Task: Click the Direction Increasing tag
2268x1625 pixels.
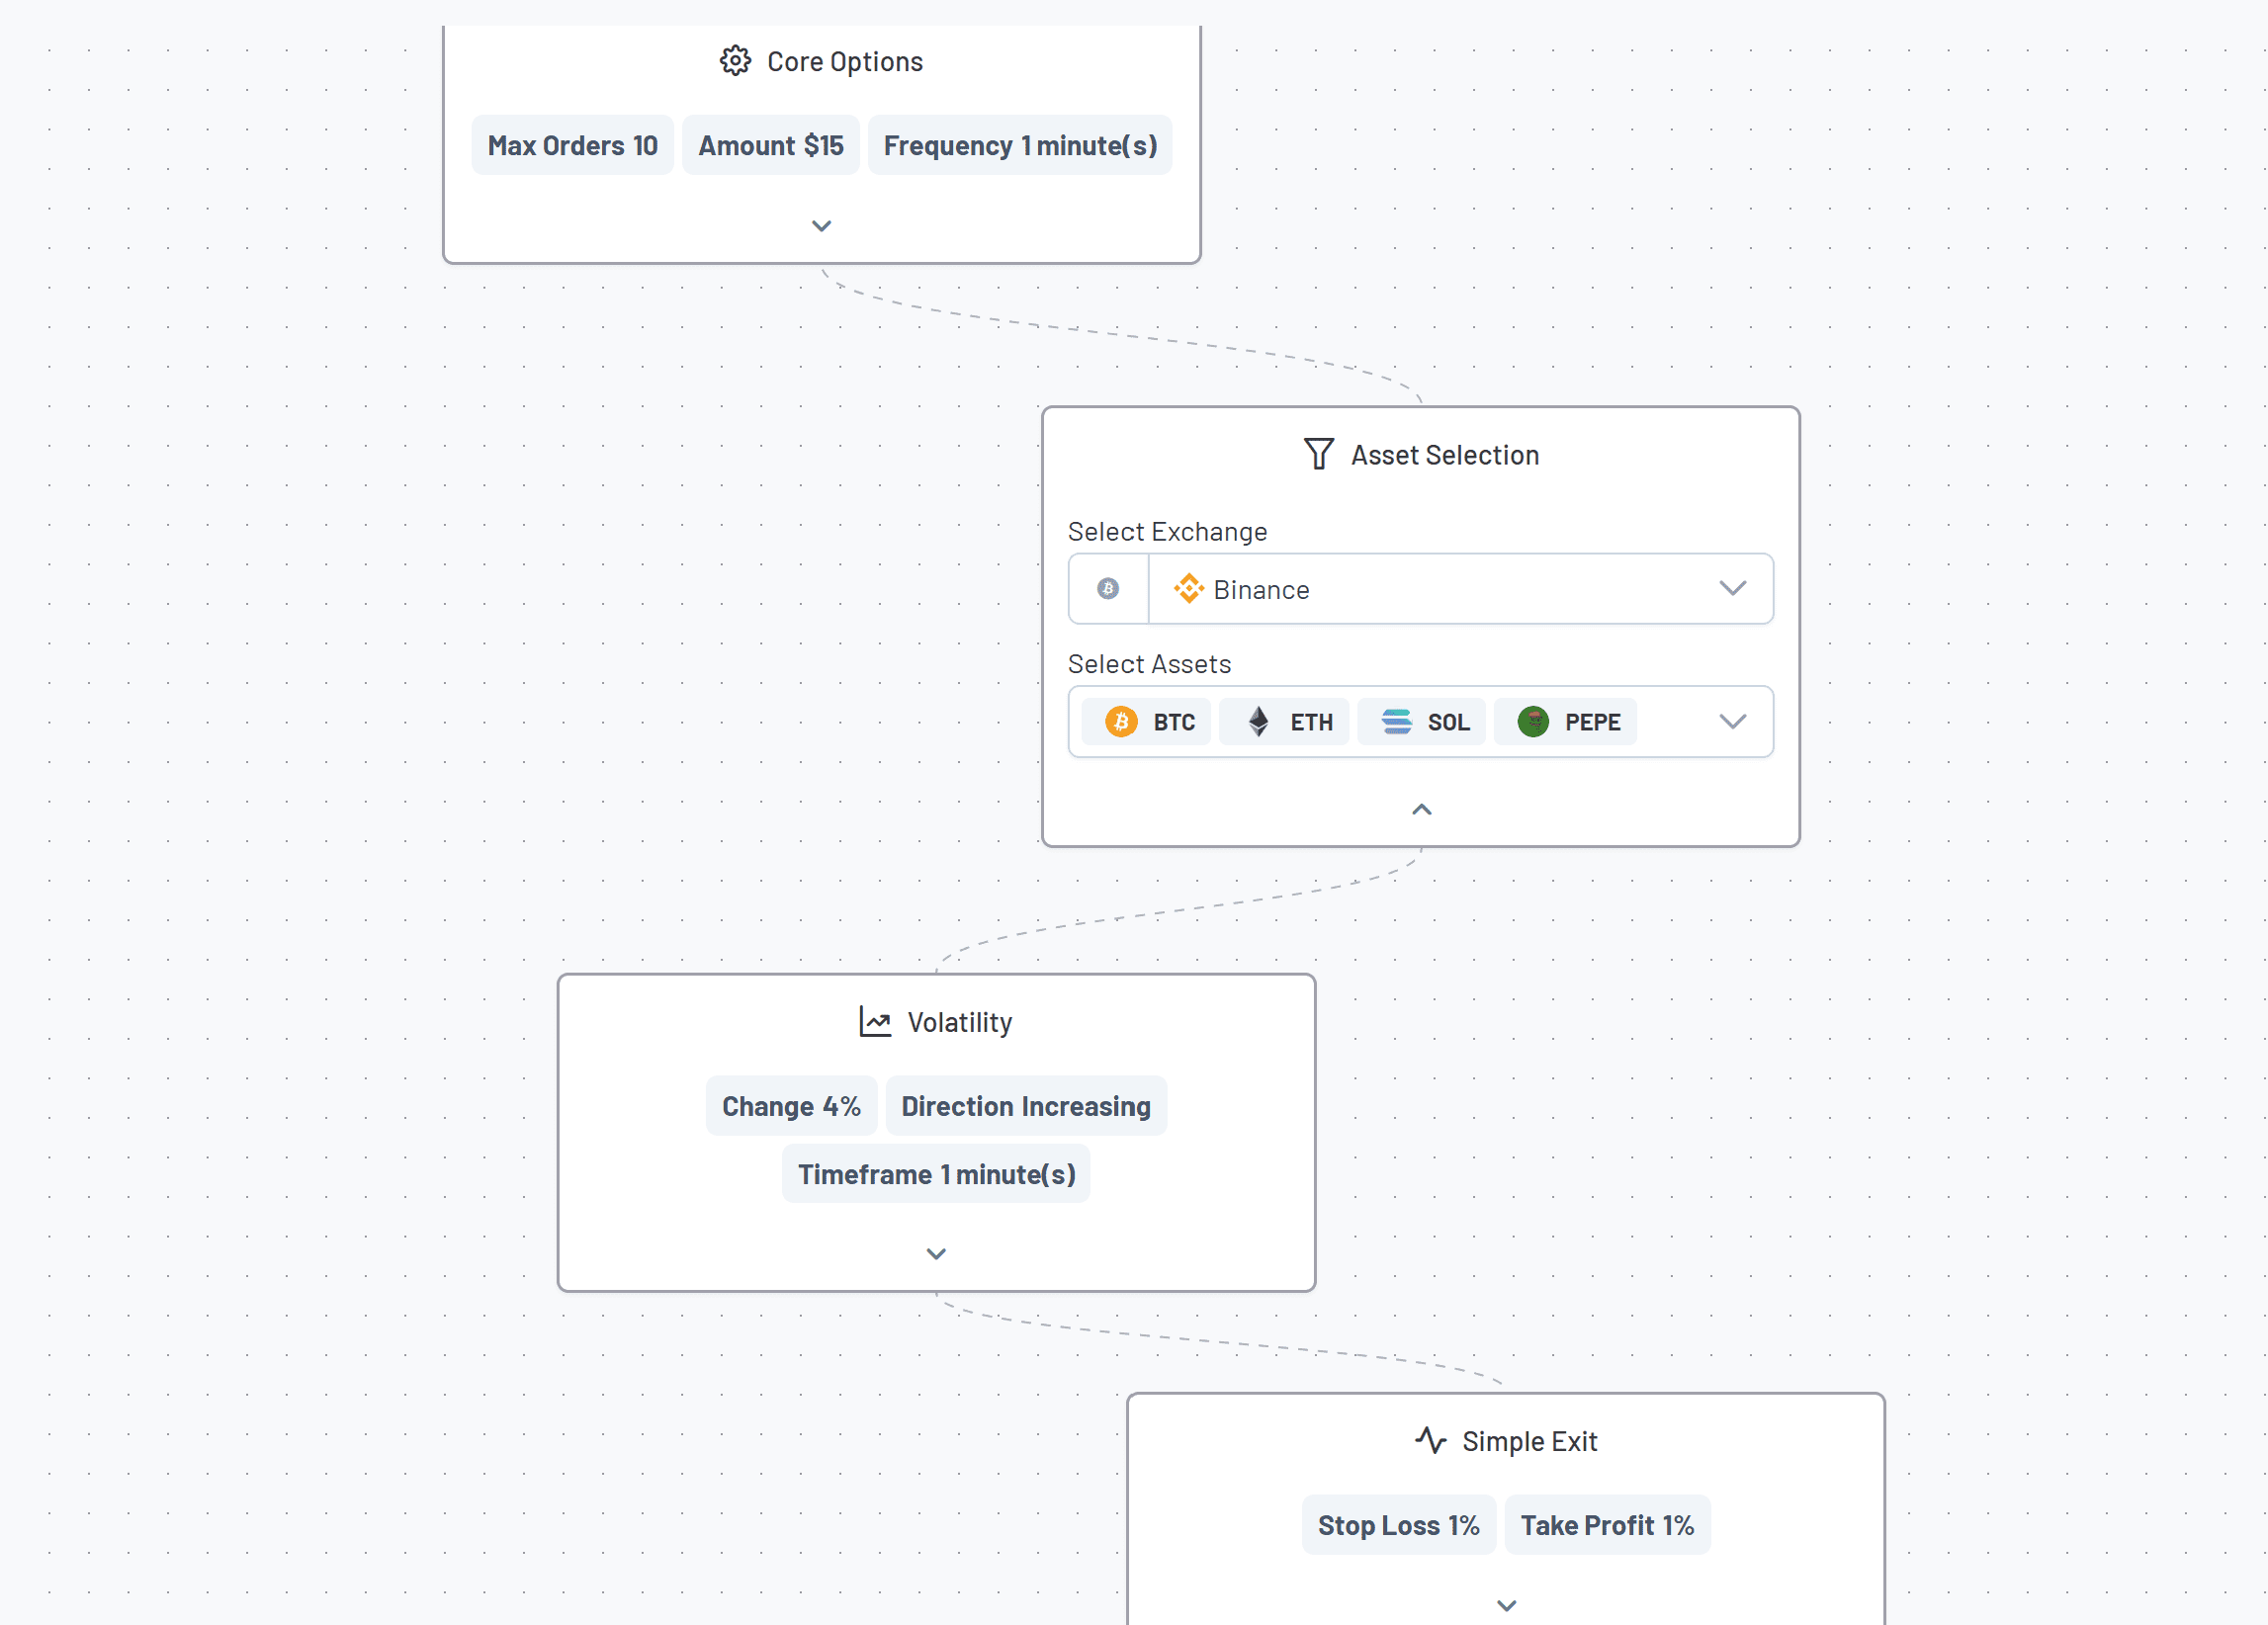Action: pyautogui.click(x=1025, y=1106)
